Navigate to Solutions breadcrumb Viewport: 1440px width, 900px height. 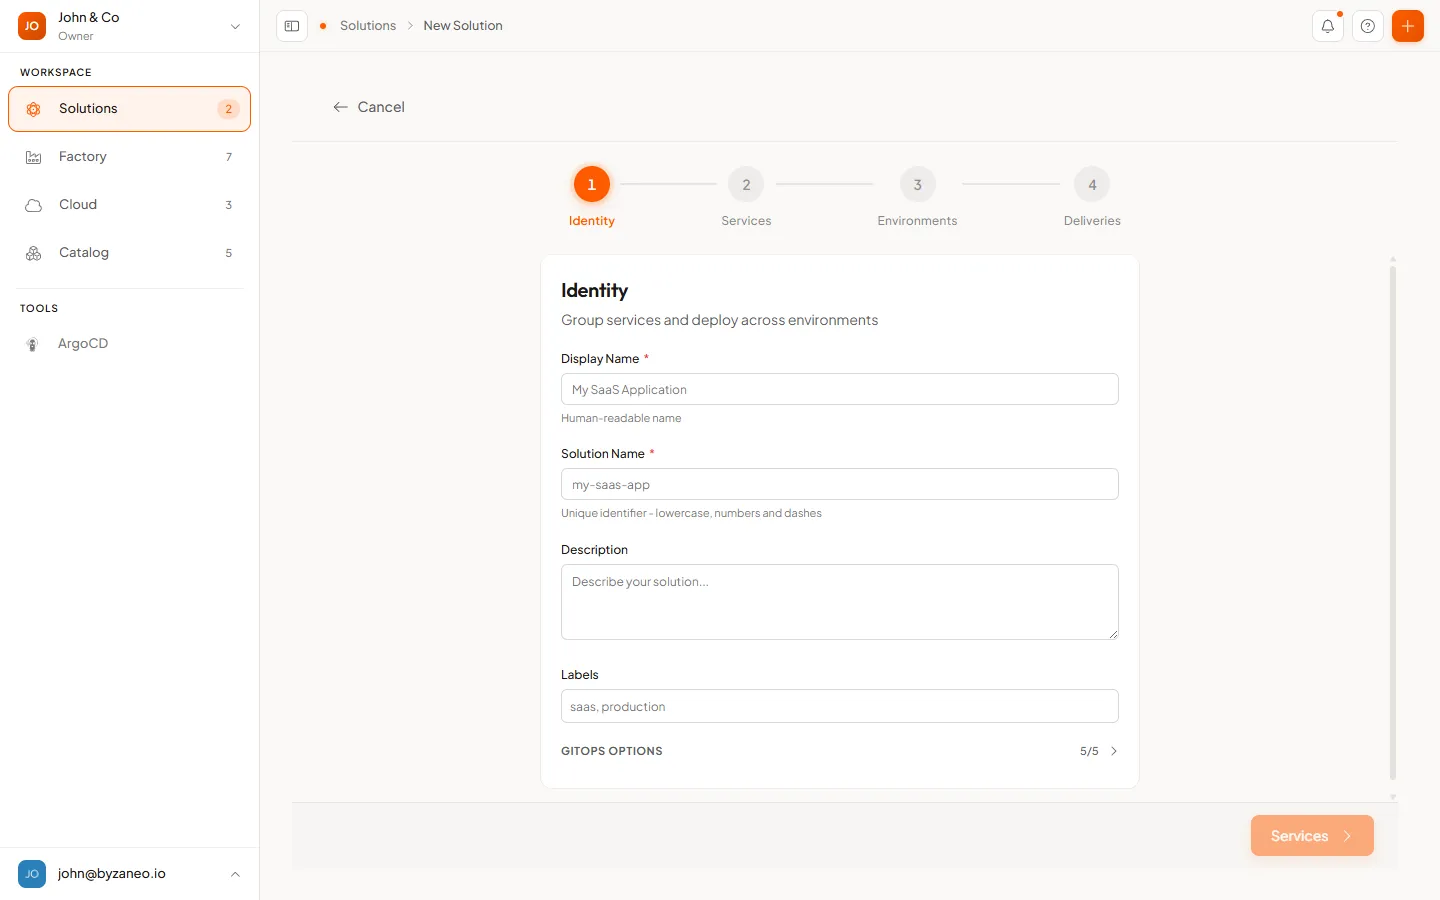tap(368, 26)
